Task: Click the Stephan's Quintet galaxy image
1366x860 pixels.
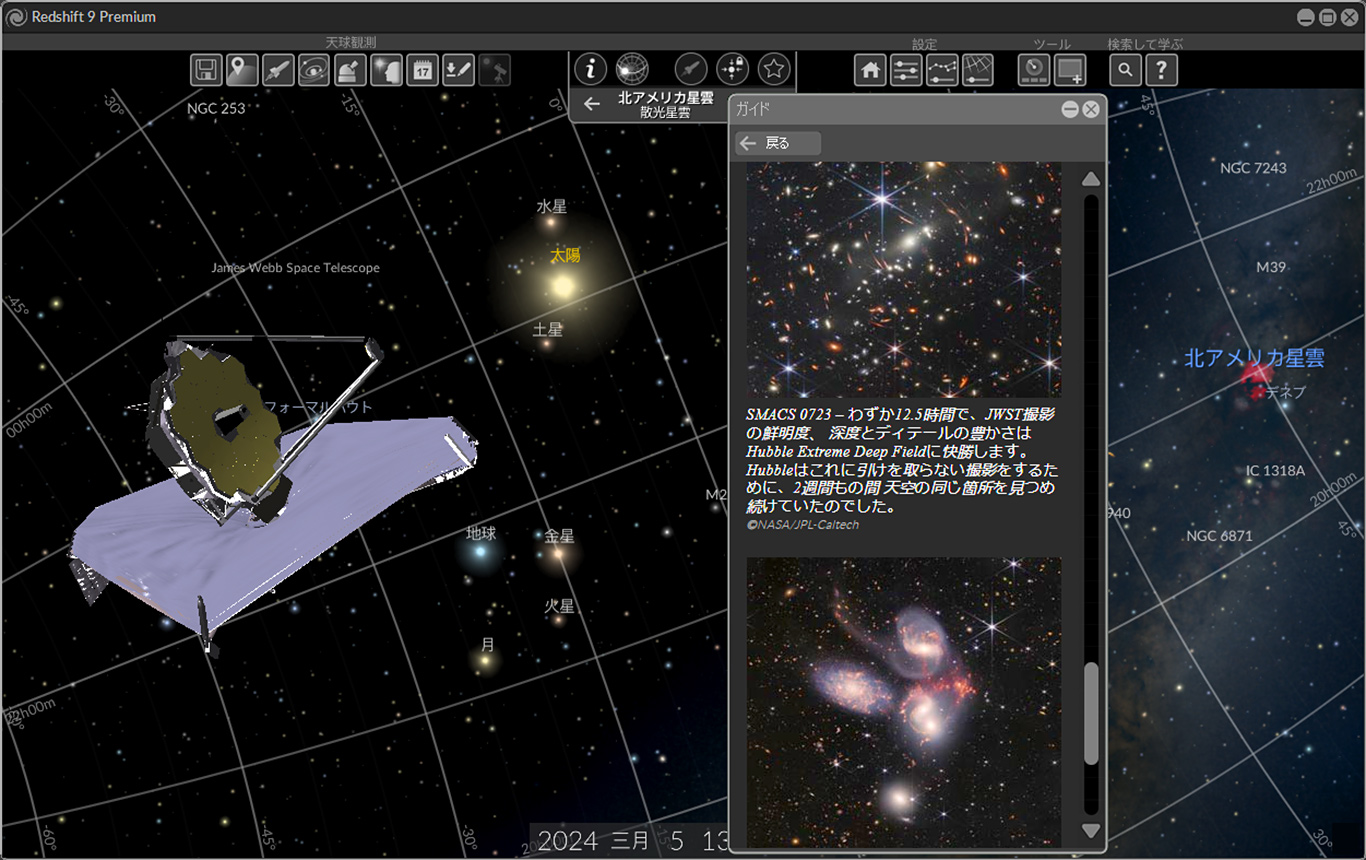Action: point(904,701)
